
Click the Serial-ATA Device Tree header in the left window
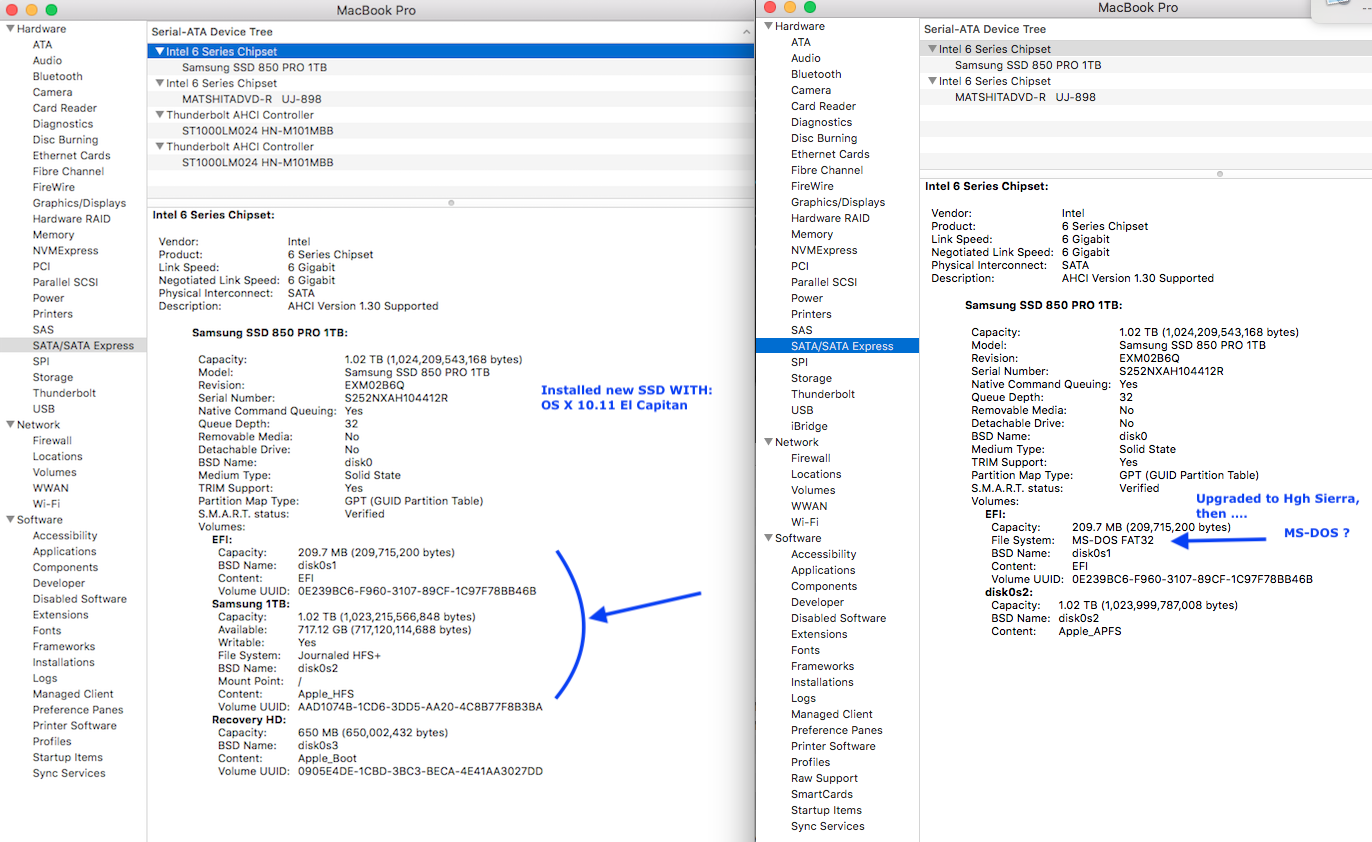[211, 32]
